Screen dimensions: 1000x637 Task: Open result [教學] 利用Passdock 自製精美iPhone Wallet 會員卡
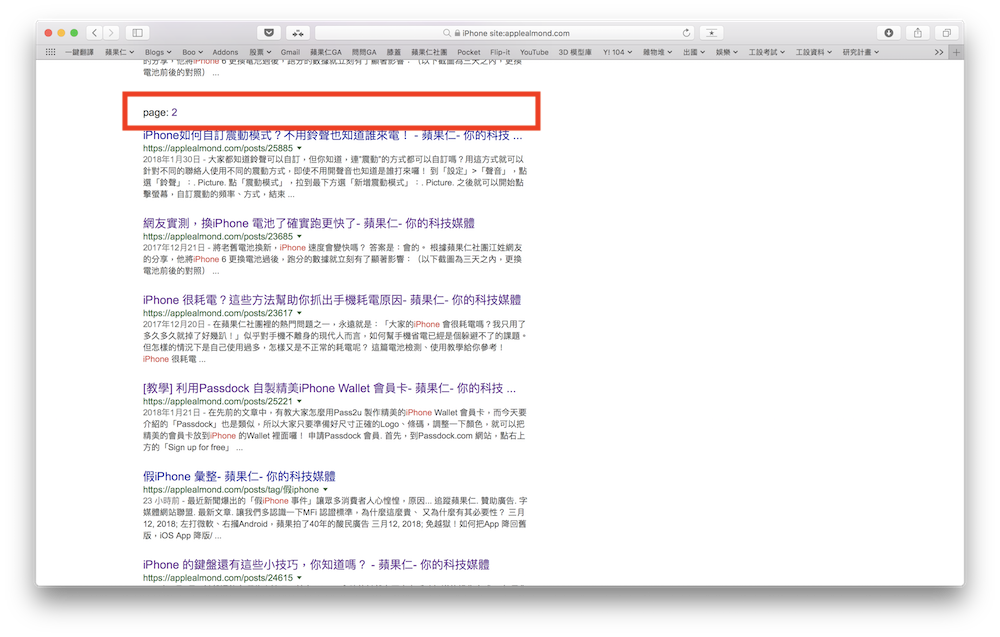pyautogui.click(x=329, y=388)
